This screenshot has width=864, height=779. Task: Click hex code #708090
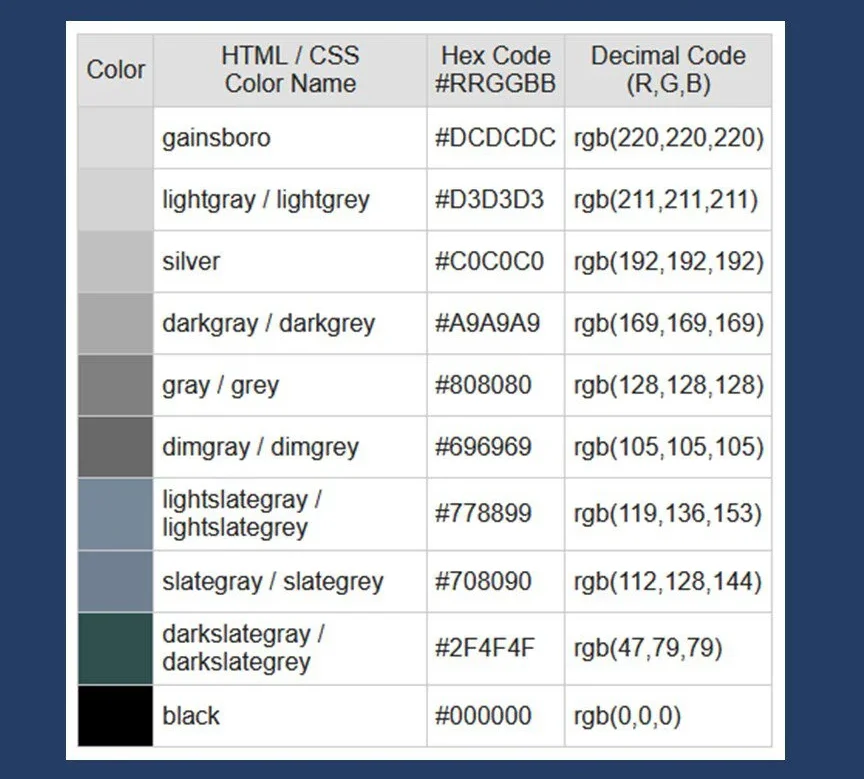pos(483,582)
